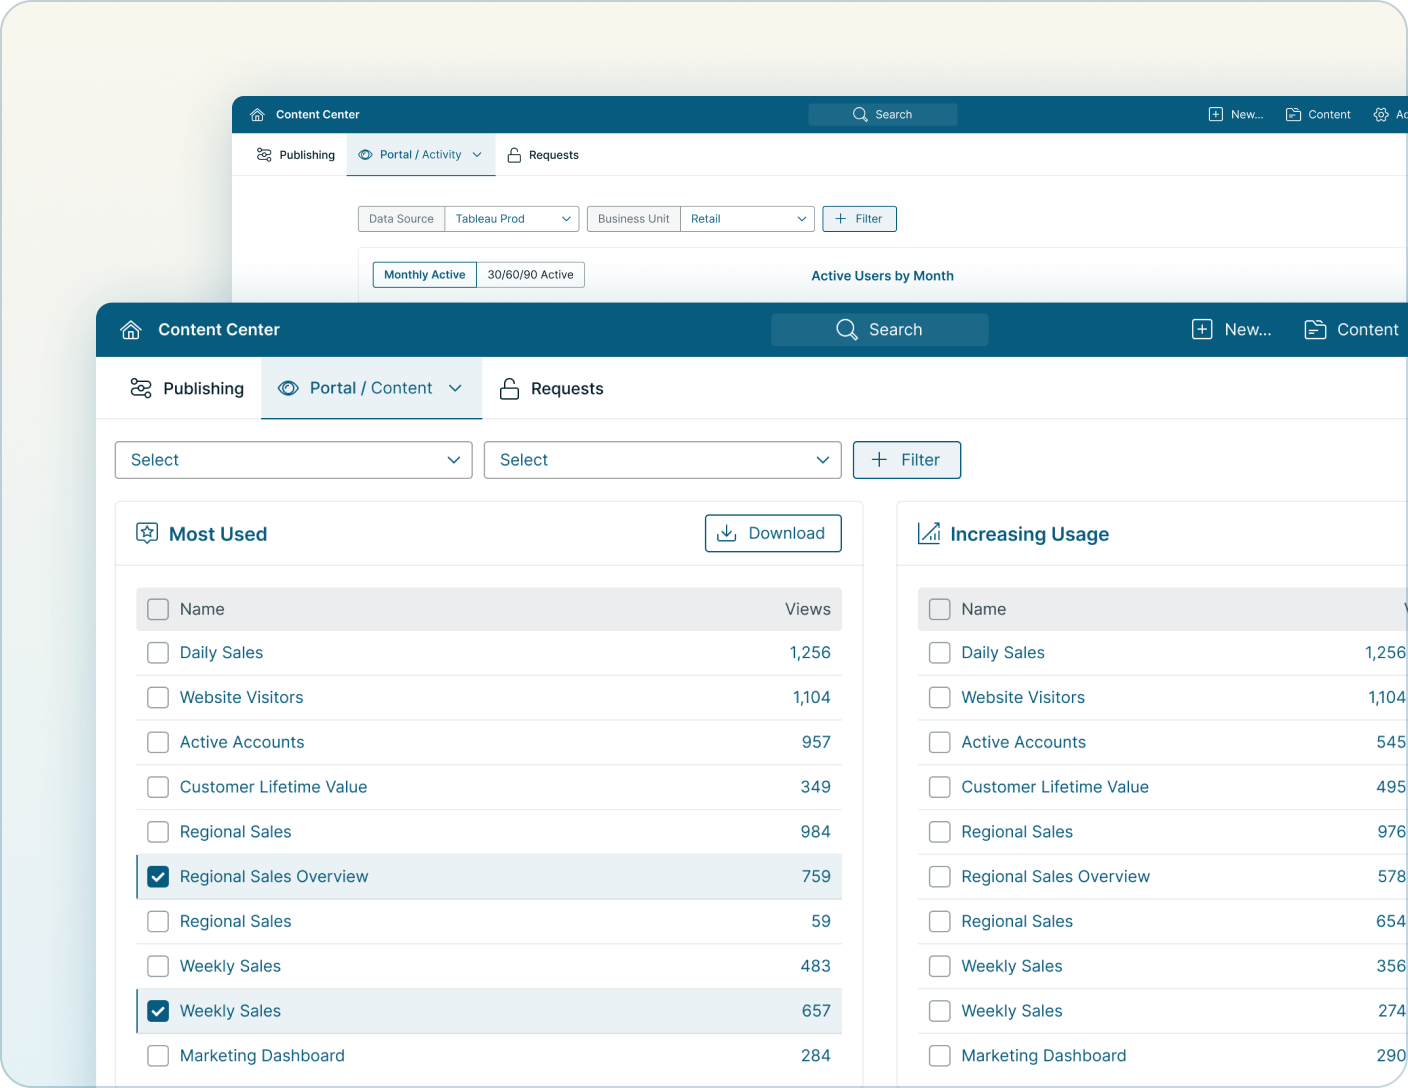The width and height of the screenshot is (1408, 1088).
Task: Expand the Portal / Content chevron
Action: (456, 388)
